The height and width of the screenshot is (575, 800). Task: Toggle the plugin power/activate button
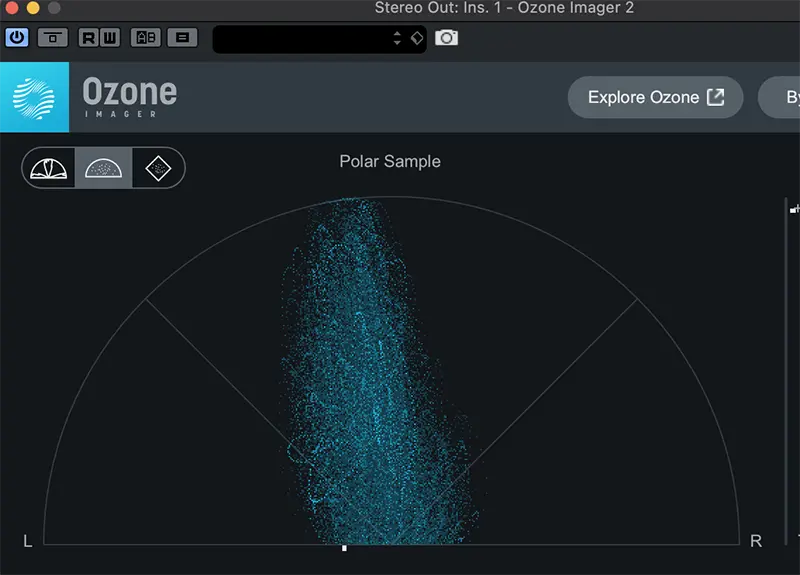pos(17,38)
